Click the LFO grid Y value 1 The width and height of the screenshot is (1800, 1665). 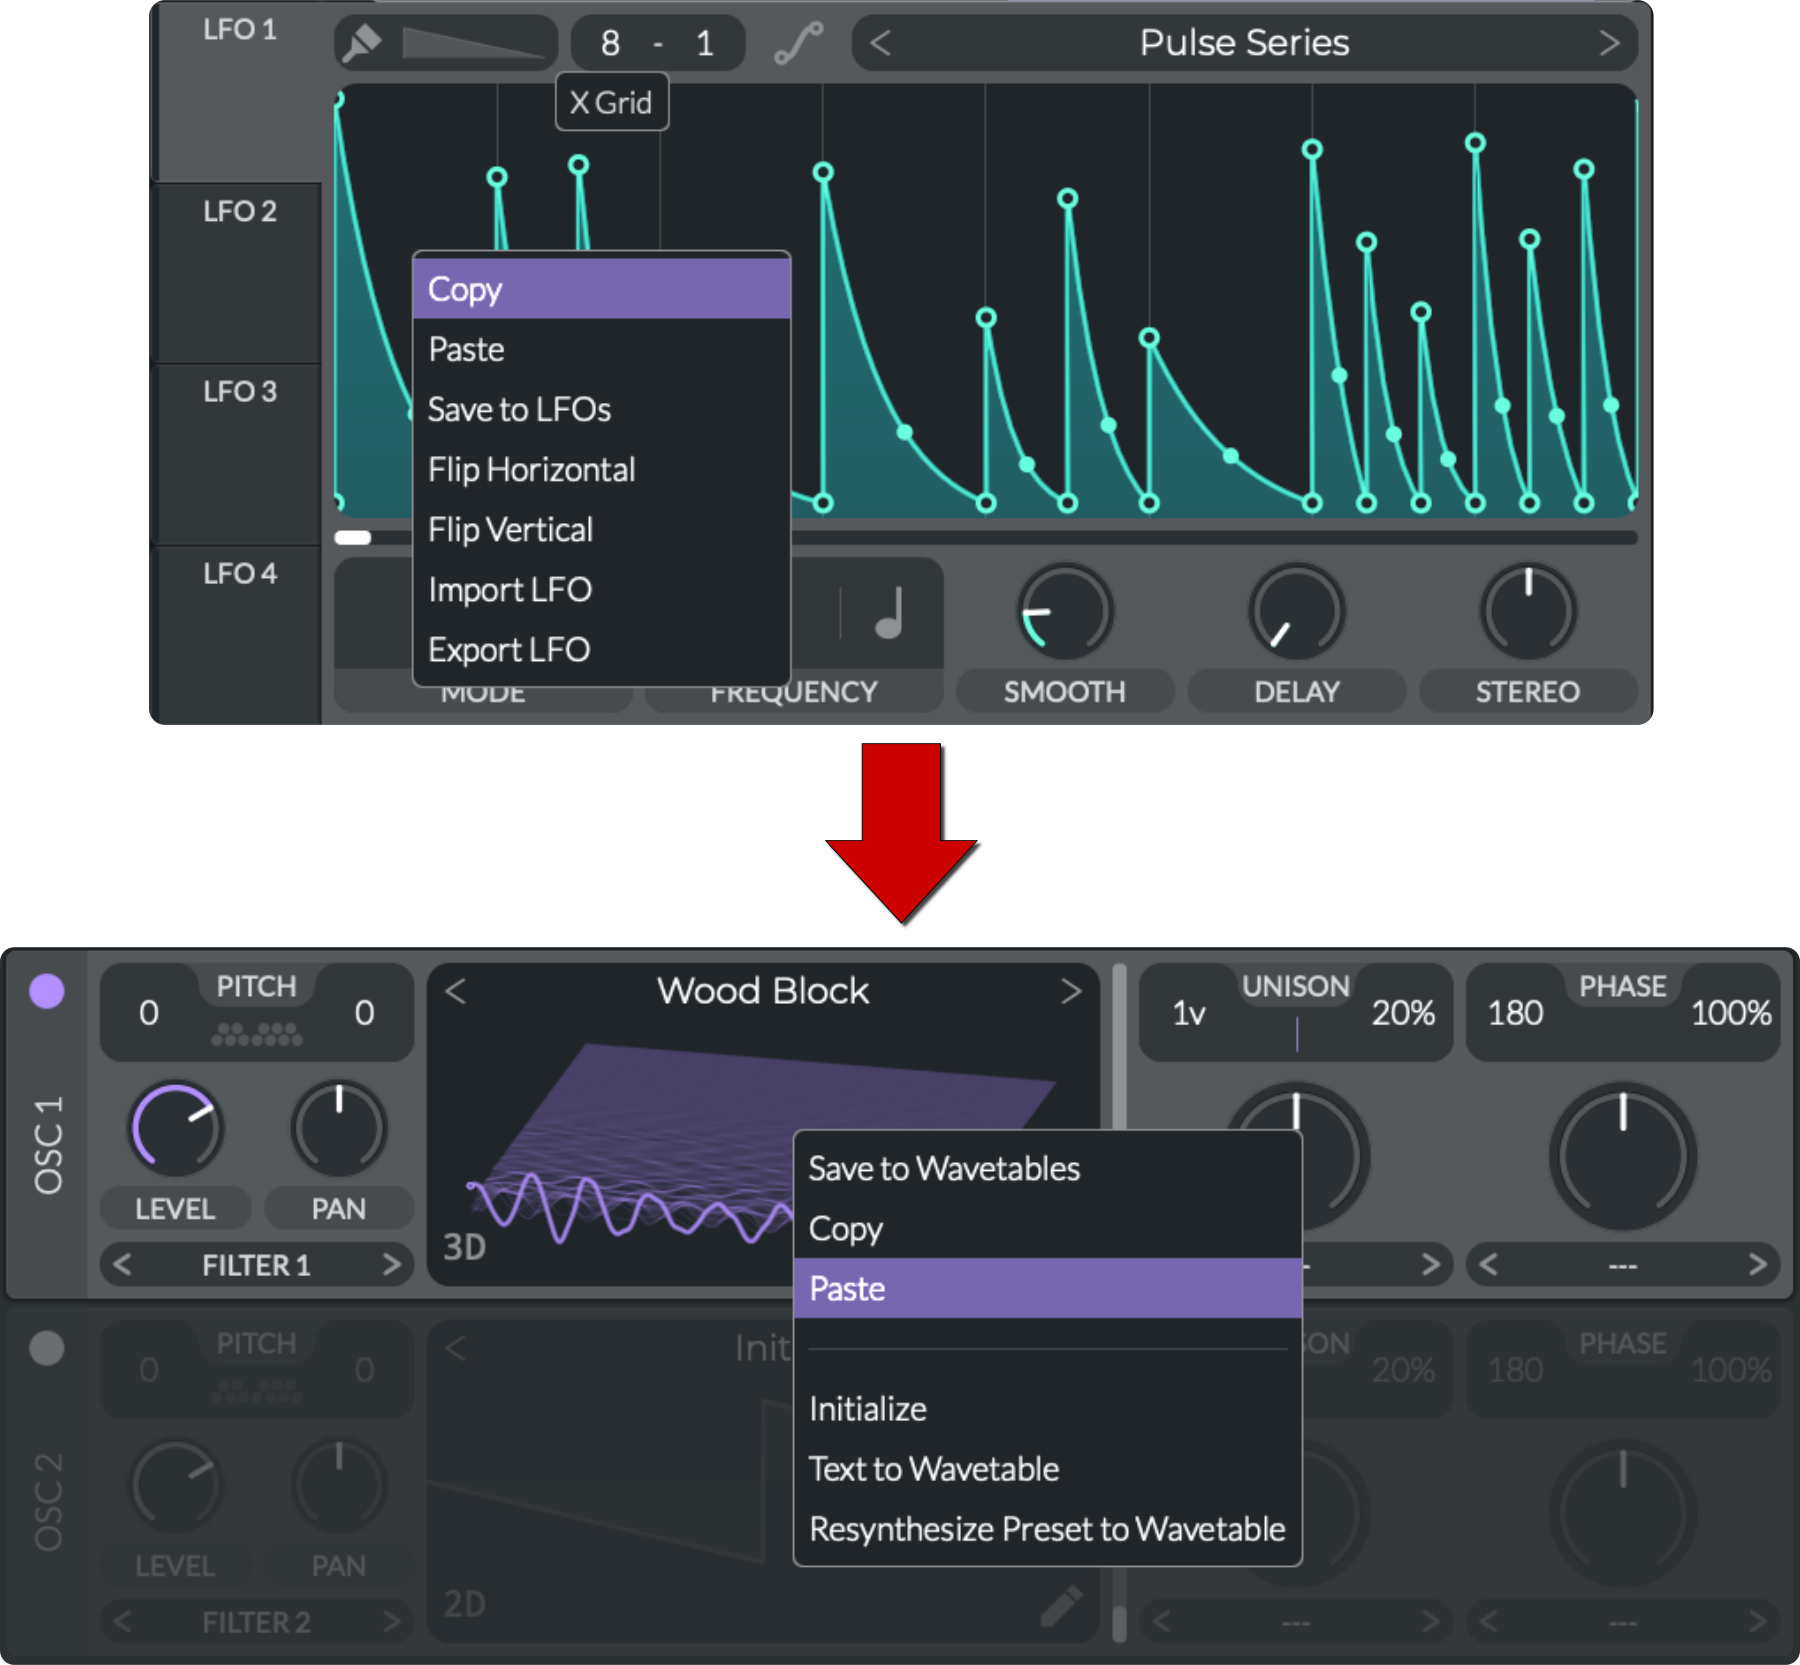[x=705, y=43]
